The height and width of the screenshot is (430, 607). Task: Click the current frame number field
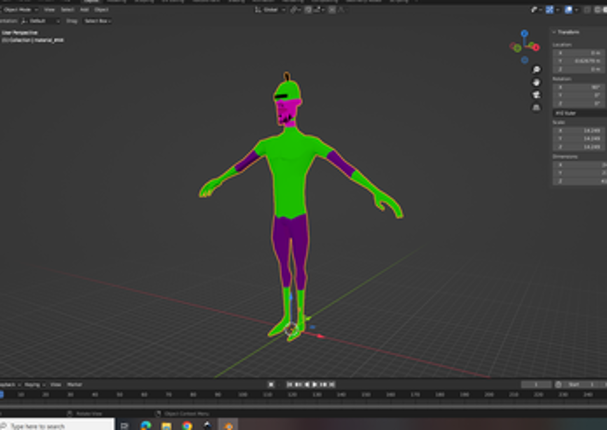click(x=536, y=385)
